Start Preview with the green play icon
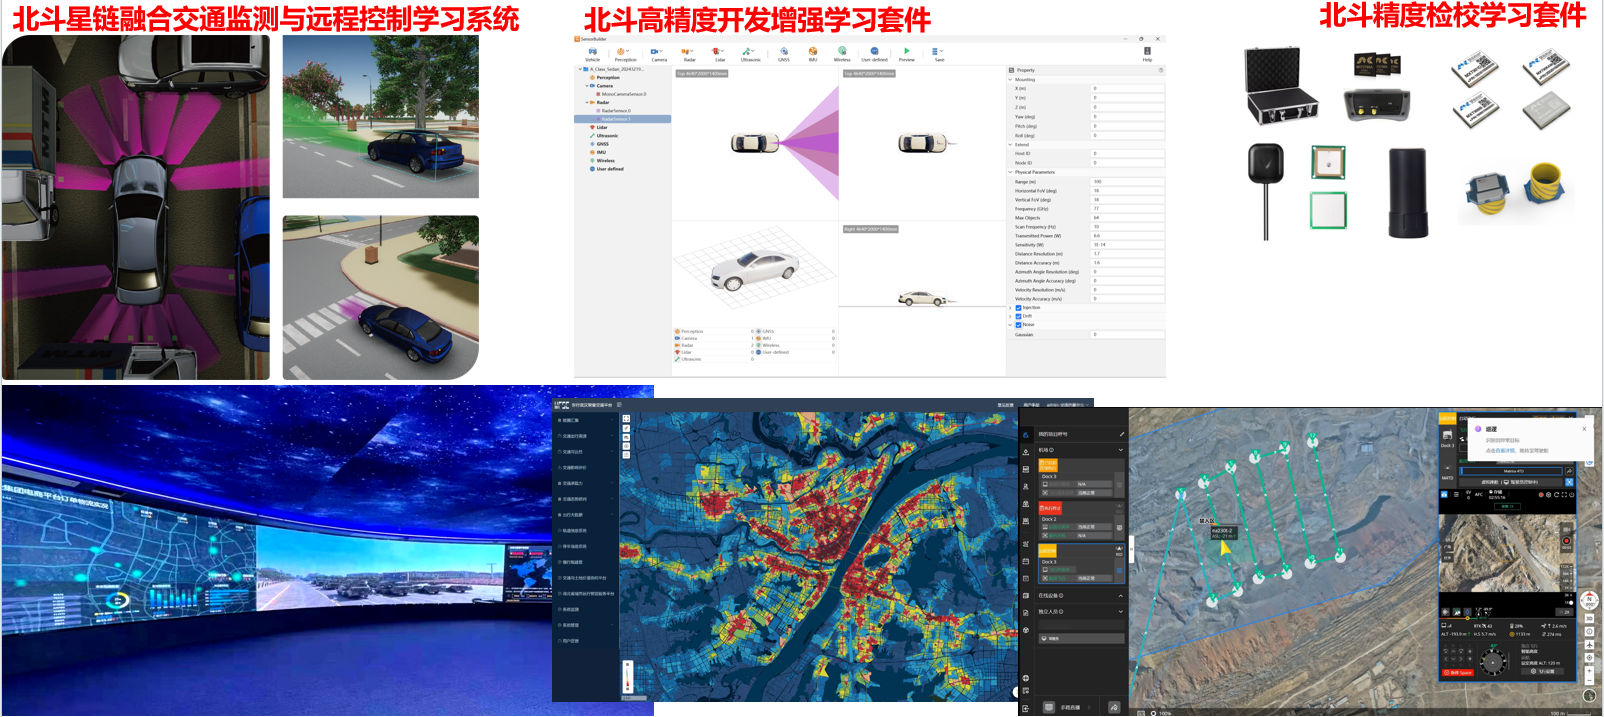Viewport: 1604px width, 717px height. tap(906, 53)
